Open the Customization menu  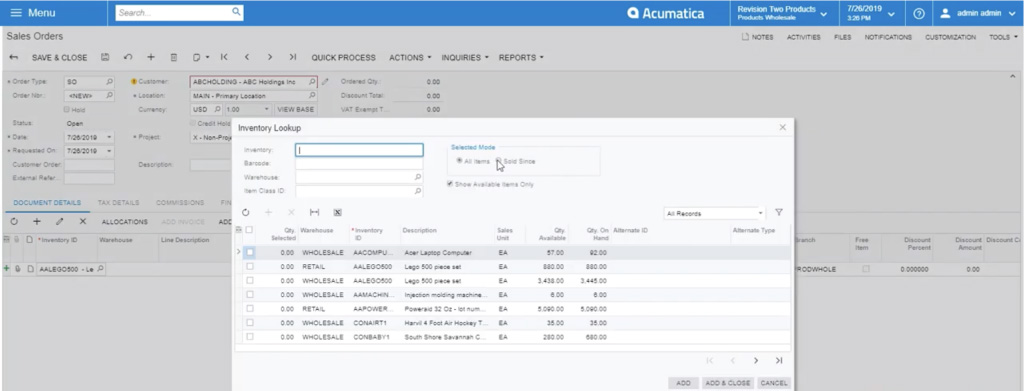[950, 37]
